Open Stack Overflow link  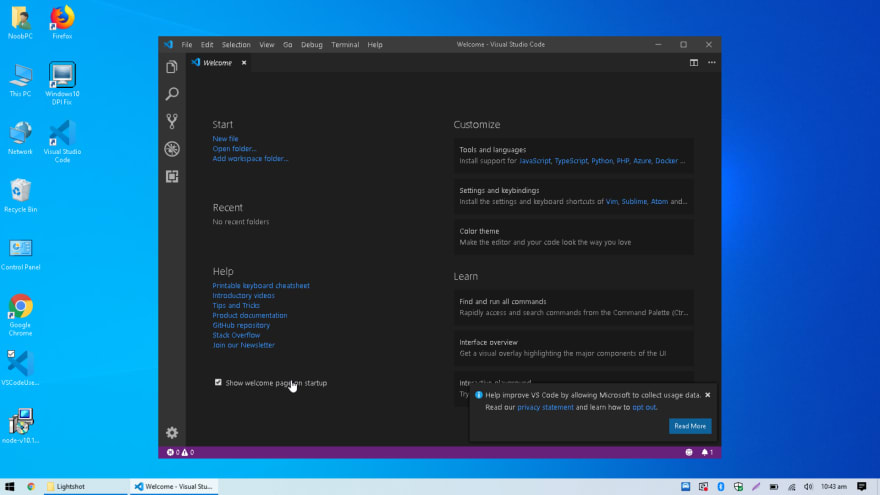236,335
